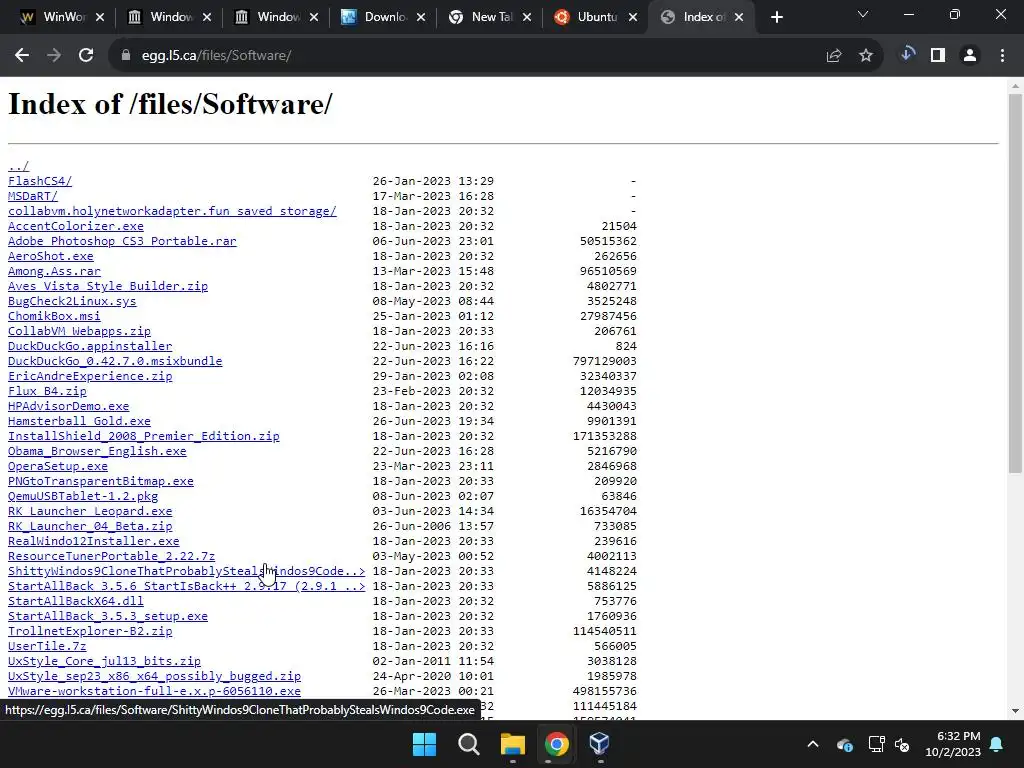Open collabvm.holynetworkadapter.fun saved storage folder

tap(172, 211)
